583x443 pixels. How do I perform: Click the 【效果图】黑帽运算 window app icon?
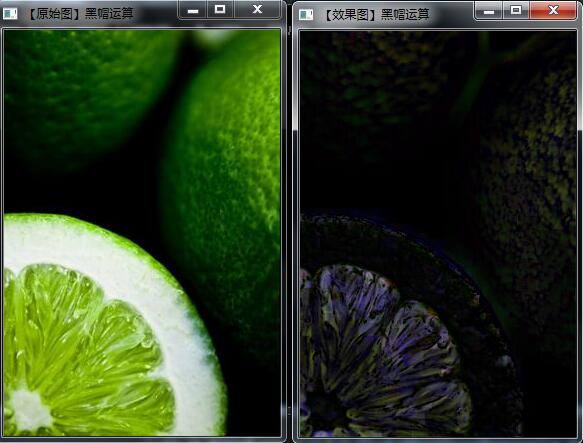pyautogui.click(x=306, y=15)
